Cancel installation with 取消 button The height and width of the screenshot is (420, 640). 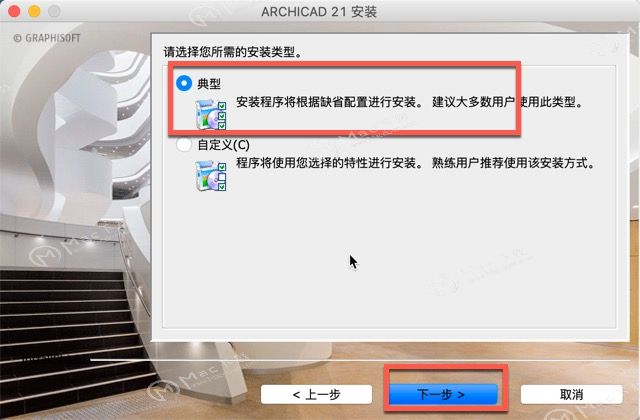pyautogui.click(x=571, y=394)
